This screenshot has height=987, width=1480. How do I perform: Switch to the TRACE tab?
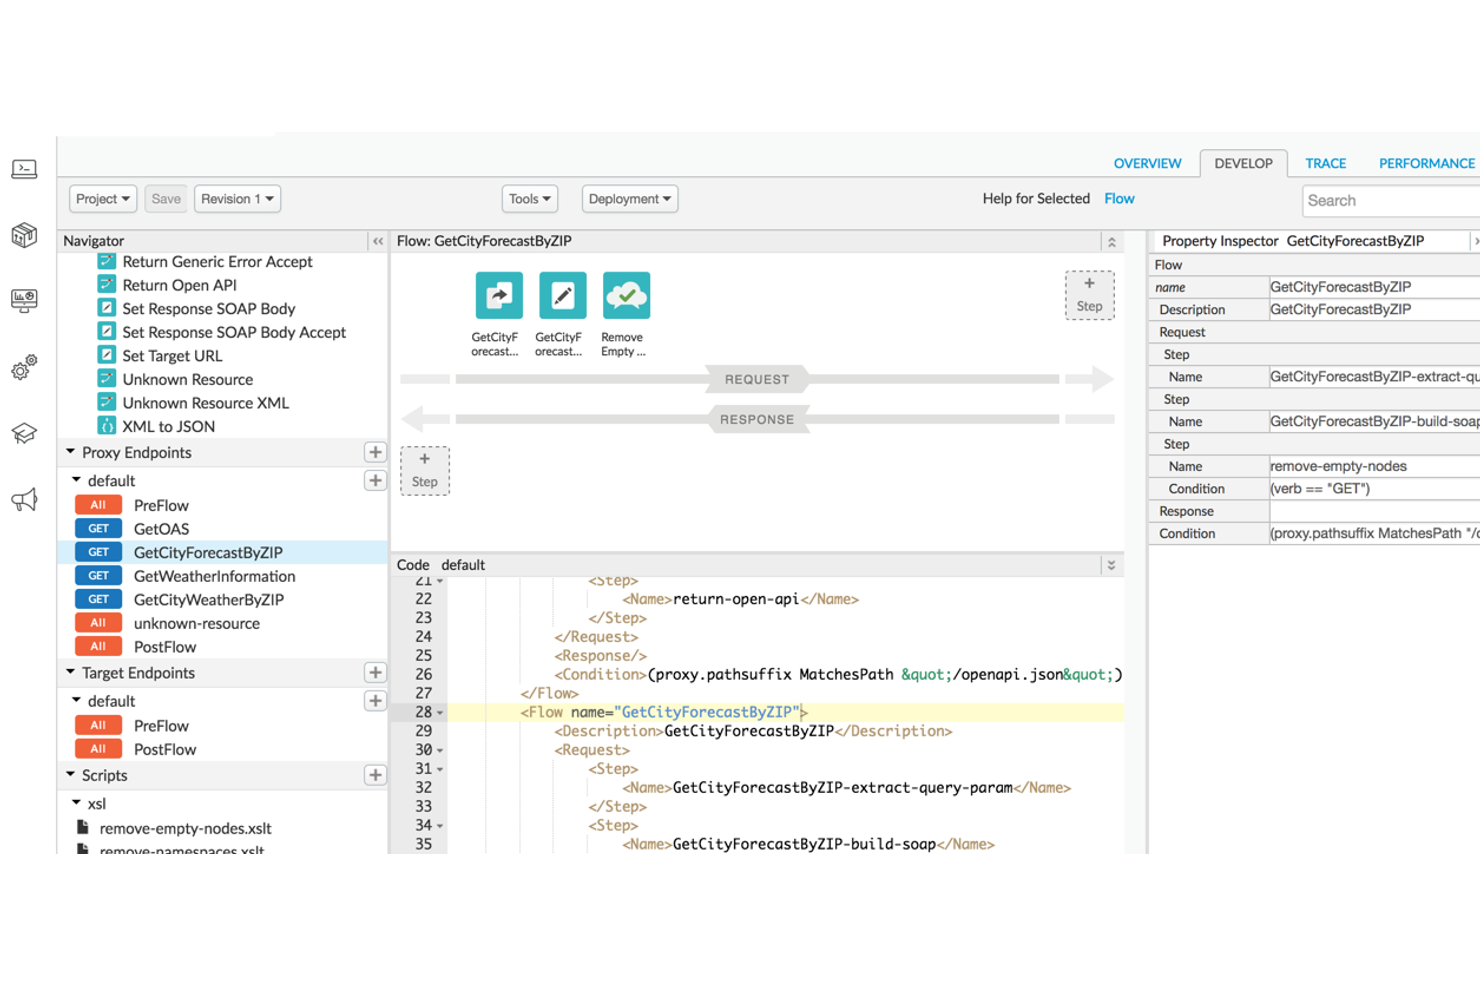tap(1325, 163)
